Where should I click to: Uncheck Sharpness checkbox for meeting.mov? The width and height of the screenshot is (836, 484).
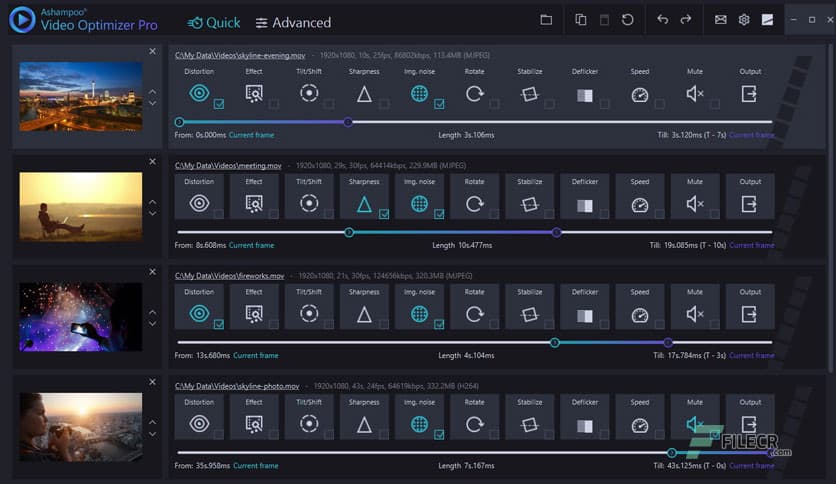point(384,214)
